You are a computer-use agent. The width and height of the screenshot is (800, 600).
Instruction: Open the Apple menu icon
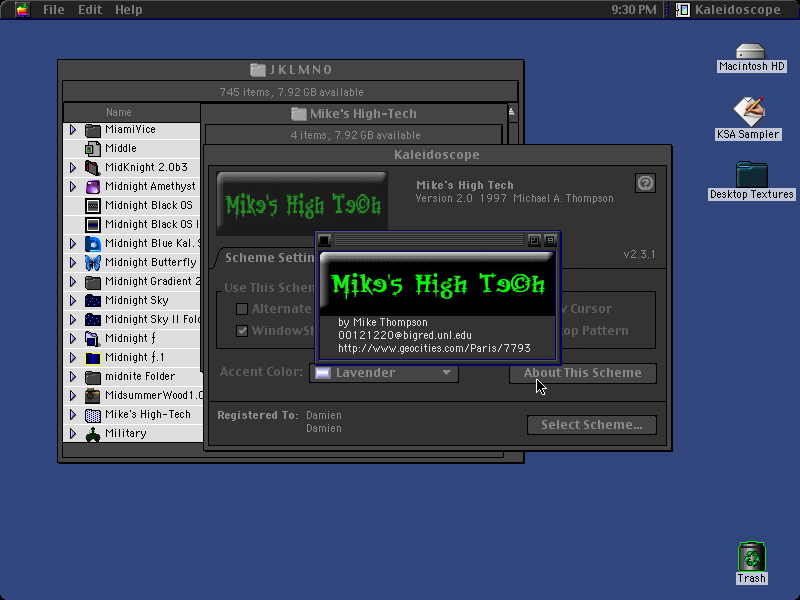(x=22, y=9)
